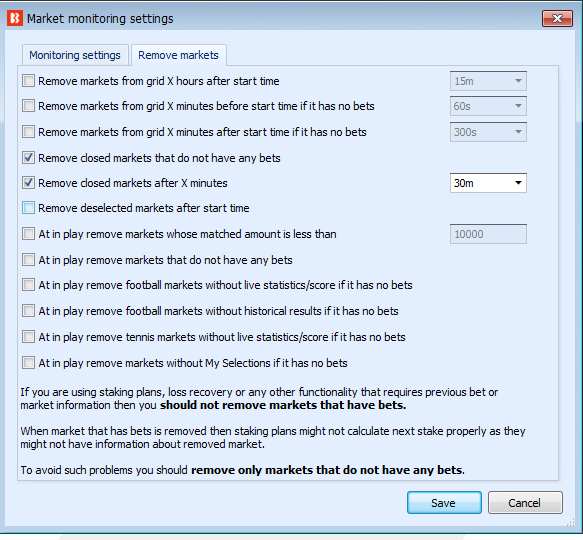Tick remove markets before start time if no bets

(28, 106)
